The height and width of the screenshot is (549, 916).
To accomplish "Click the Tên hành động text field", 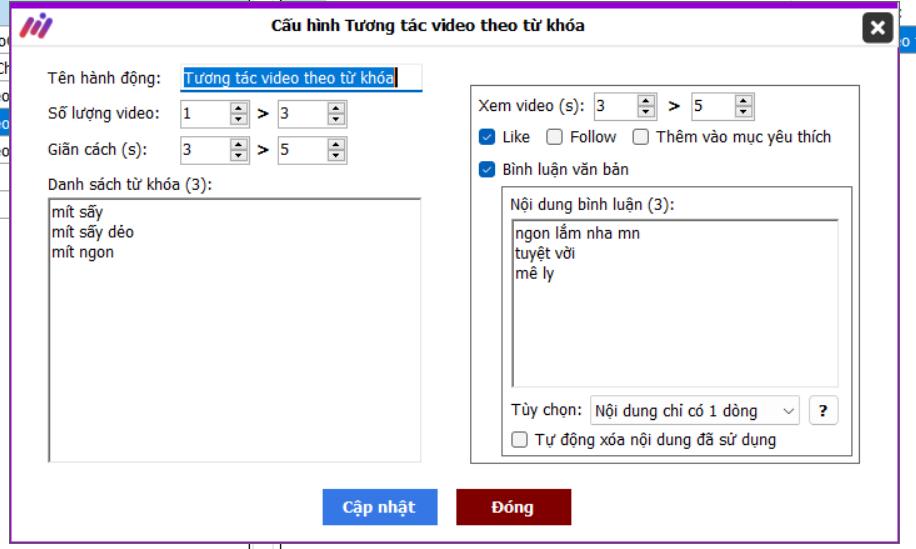I will point(301,78).
